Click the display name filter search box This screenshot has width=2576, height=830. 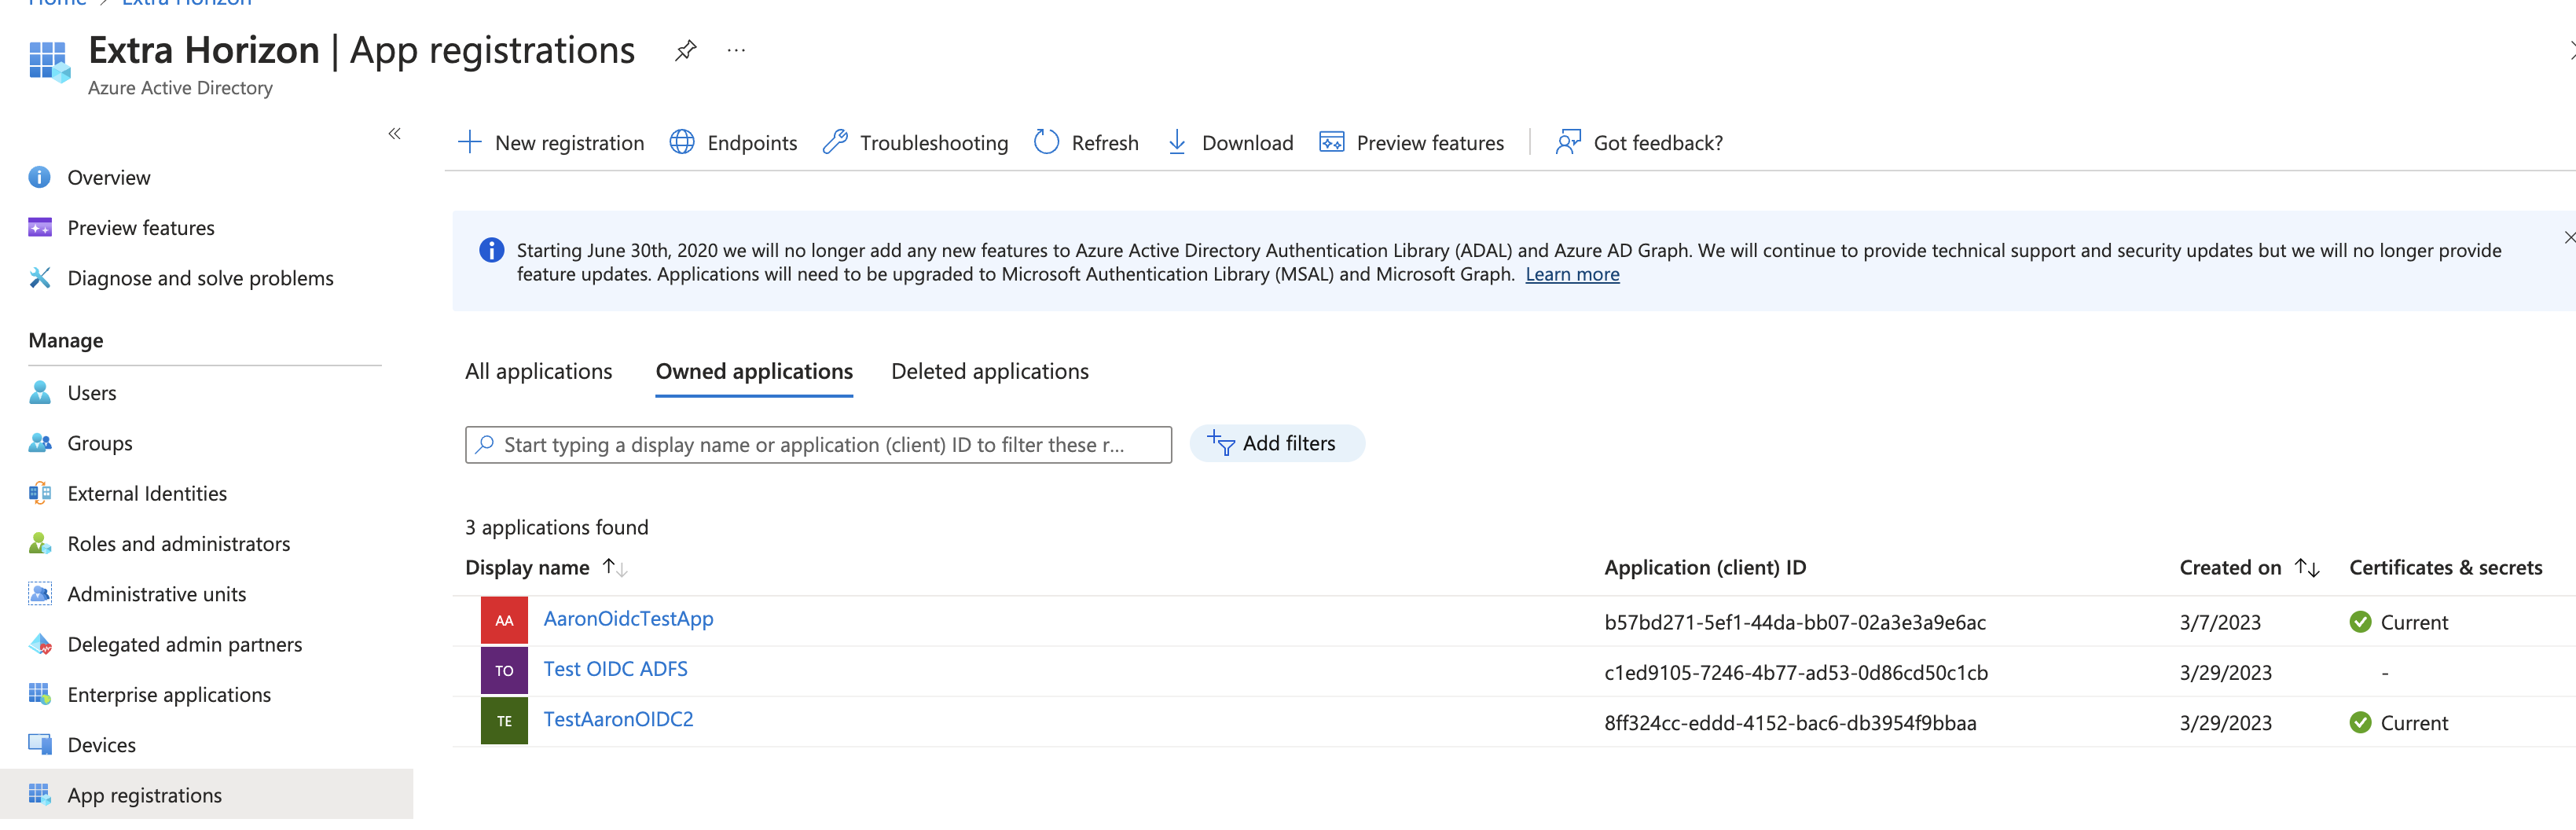click(818, 445)
